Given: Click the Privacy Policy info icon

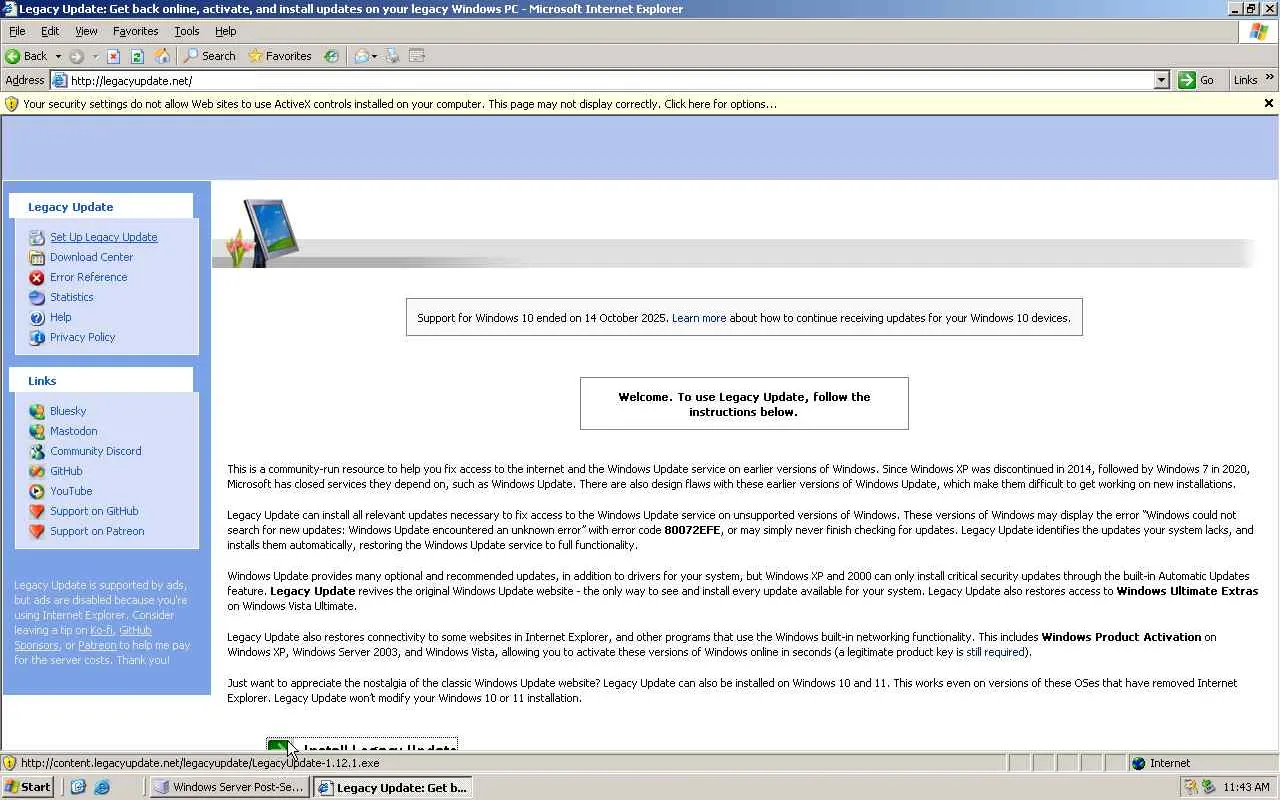Looking at the screenshot, I should [x=37, y=338].
